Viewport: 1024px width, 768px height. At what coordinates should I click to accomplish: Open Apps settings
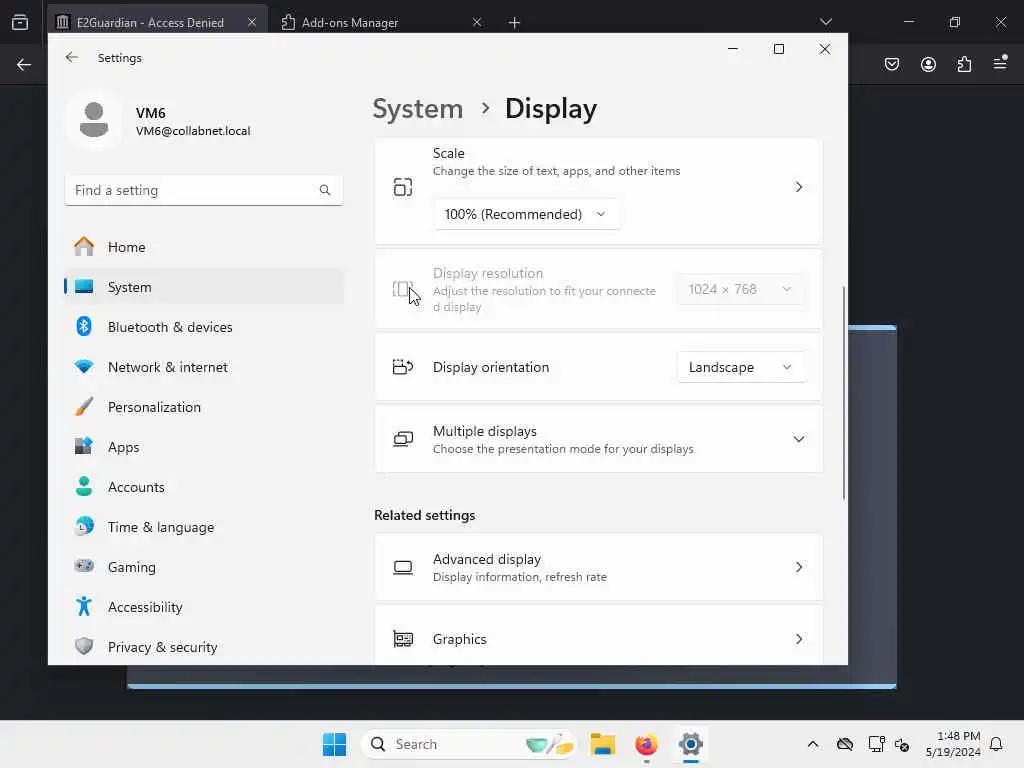coord(204,447)
